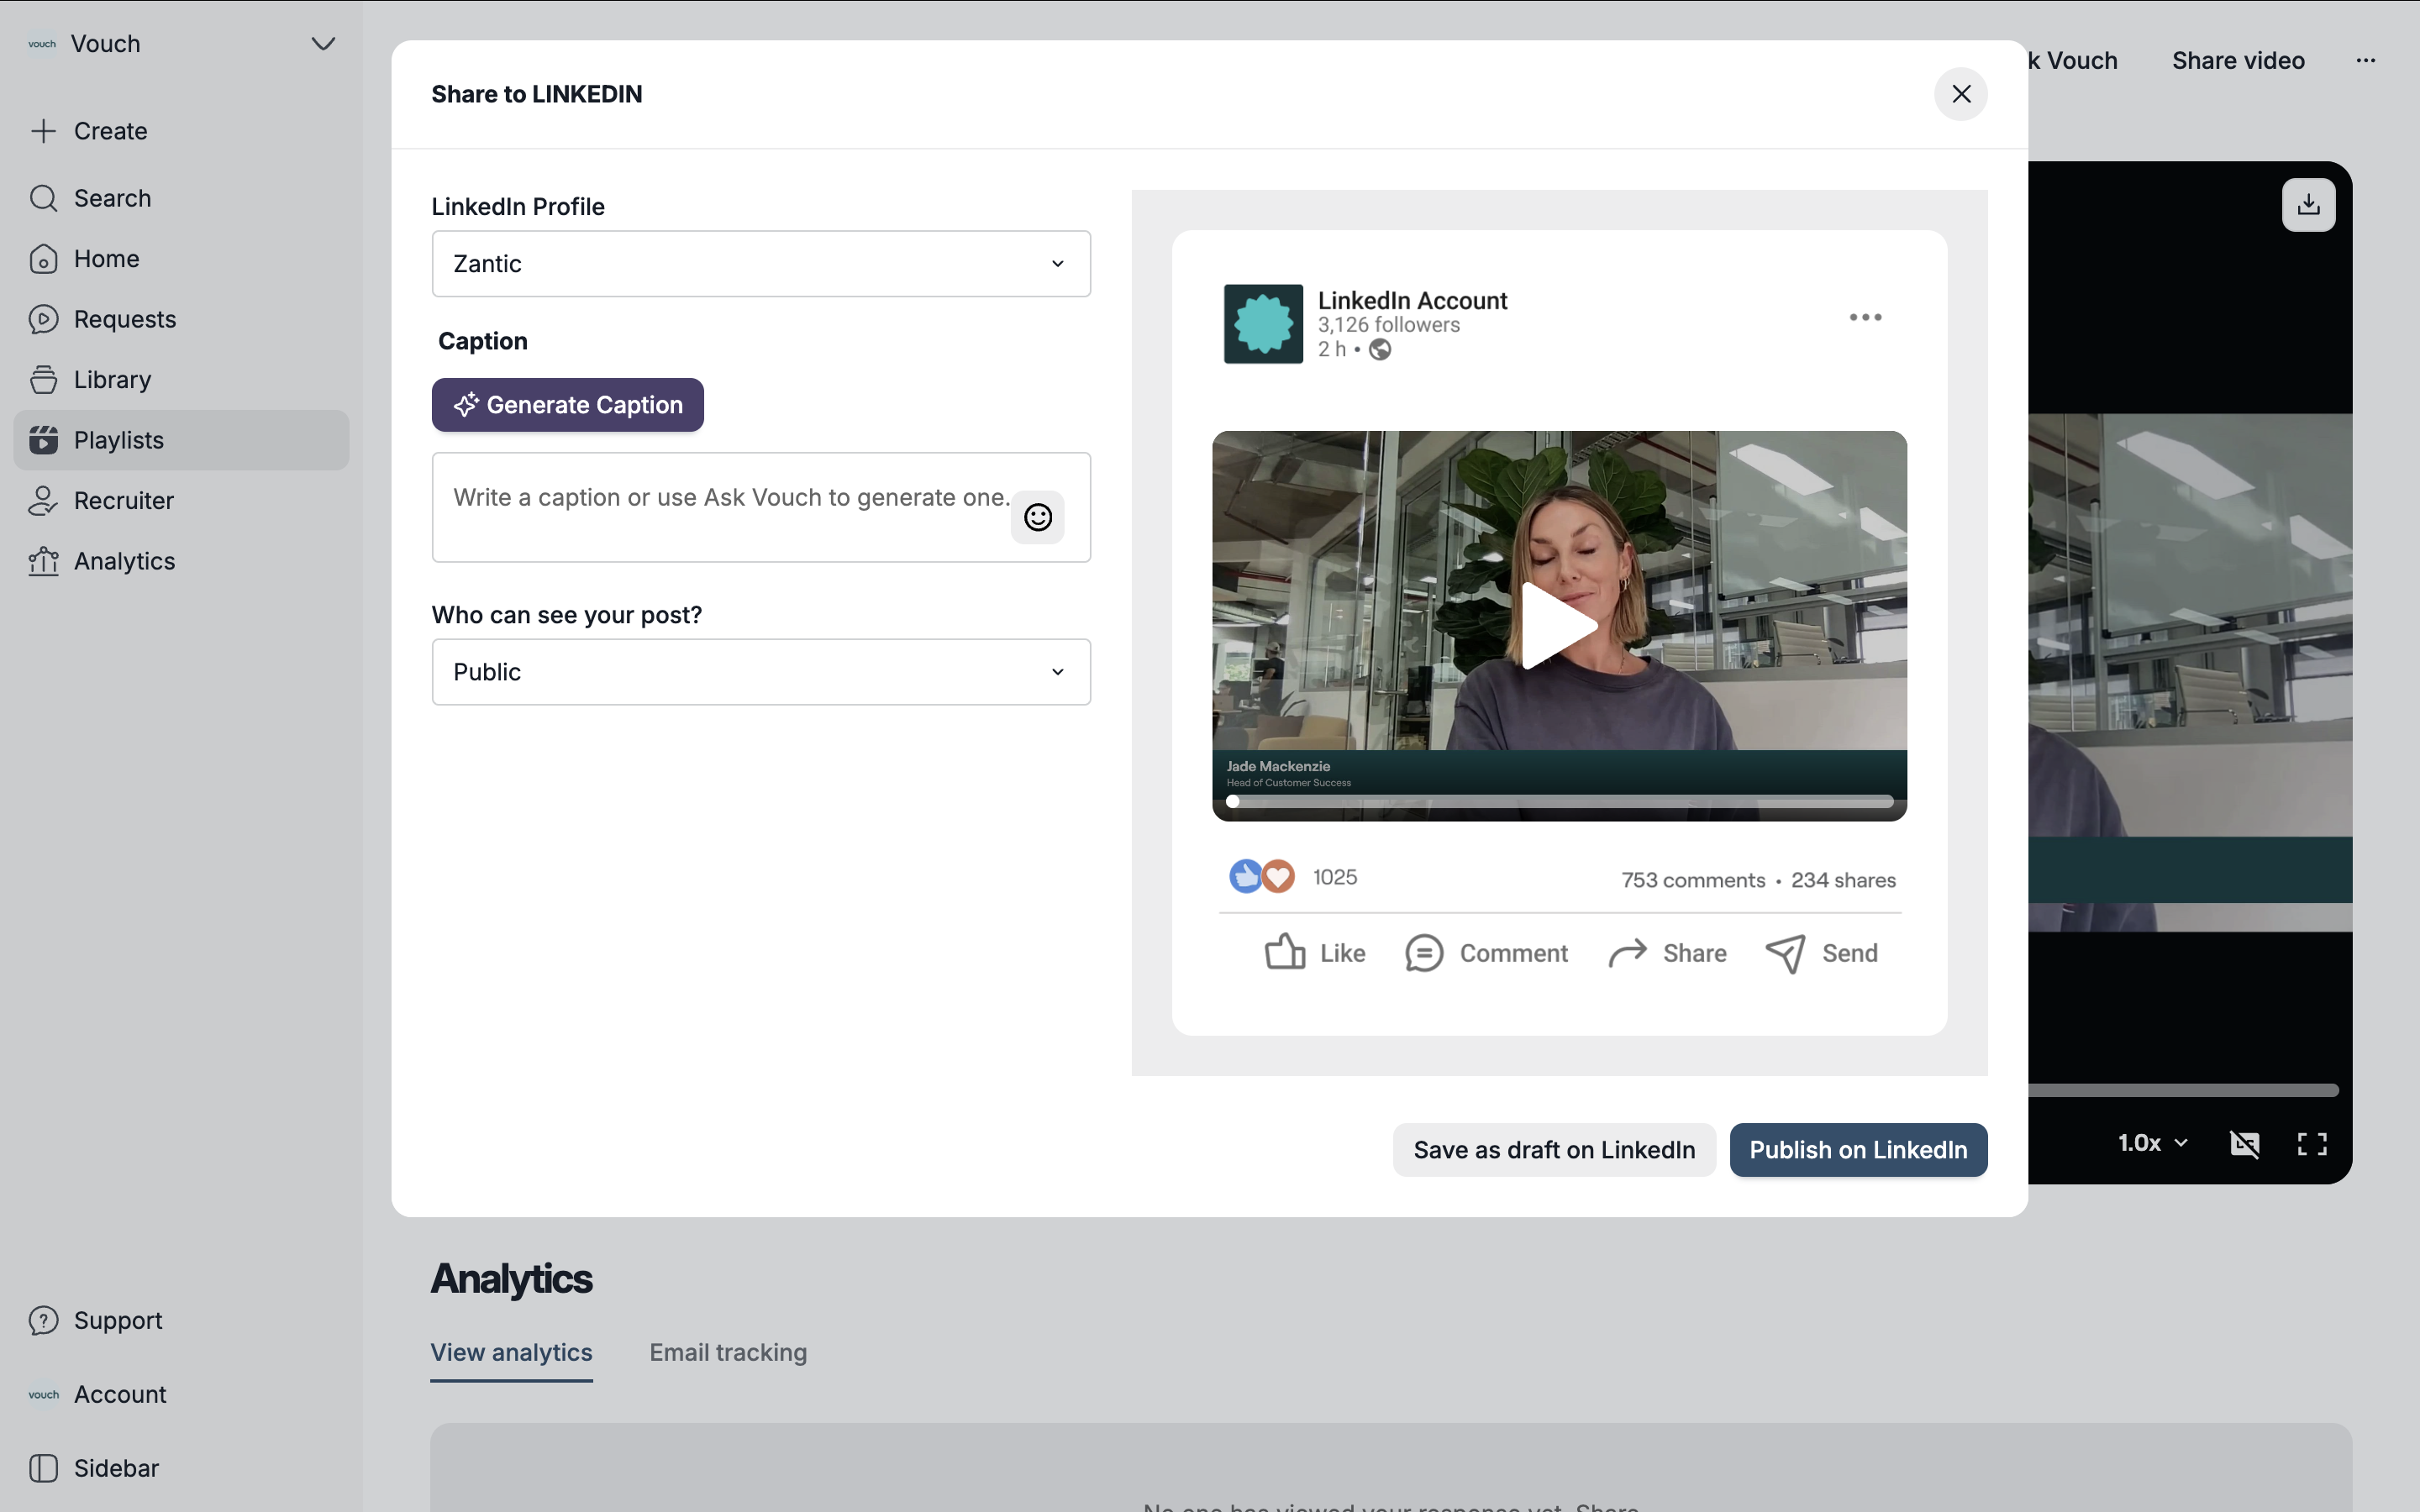Click the 3,126 followers text

(x=1388, y=325)
